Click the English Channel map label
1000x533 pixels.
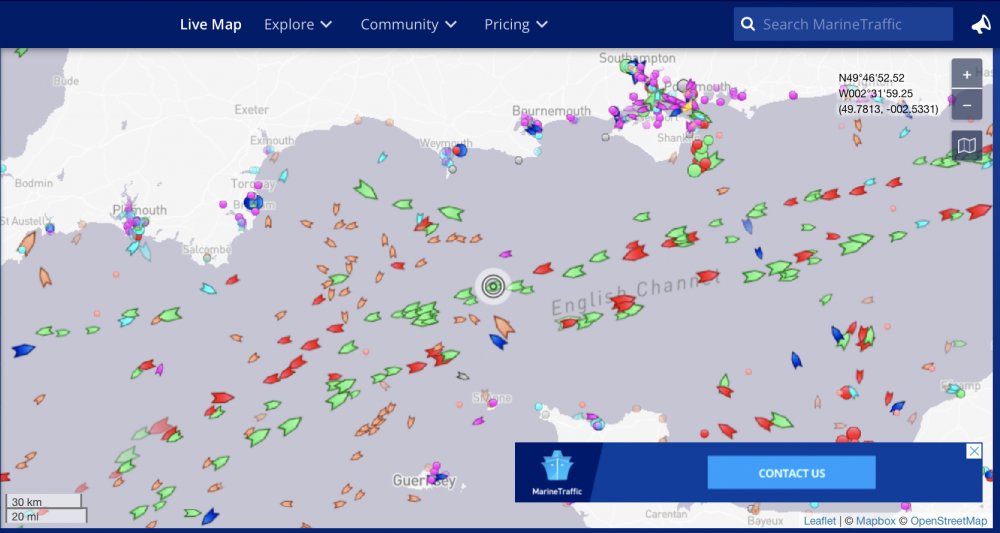pos(634,296)
